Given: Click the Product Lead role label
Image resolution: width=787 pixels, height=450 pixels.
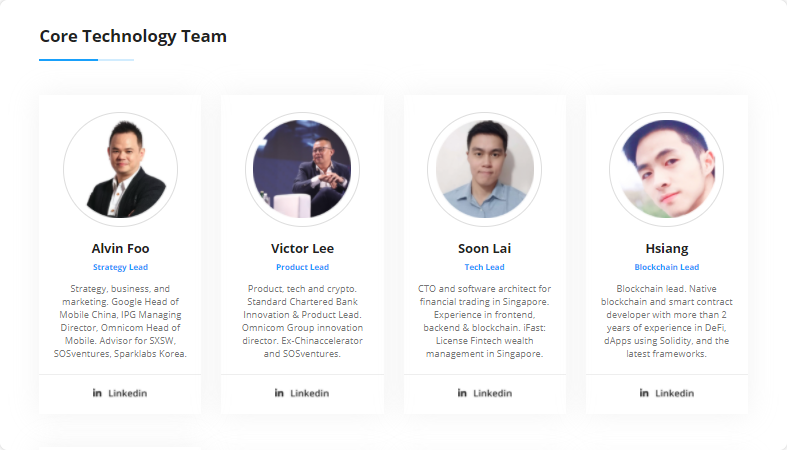Looking at the screenshot, I should tap(302, 267).
